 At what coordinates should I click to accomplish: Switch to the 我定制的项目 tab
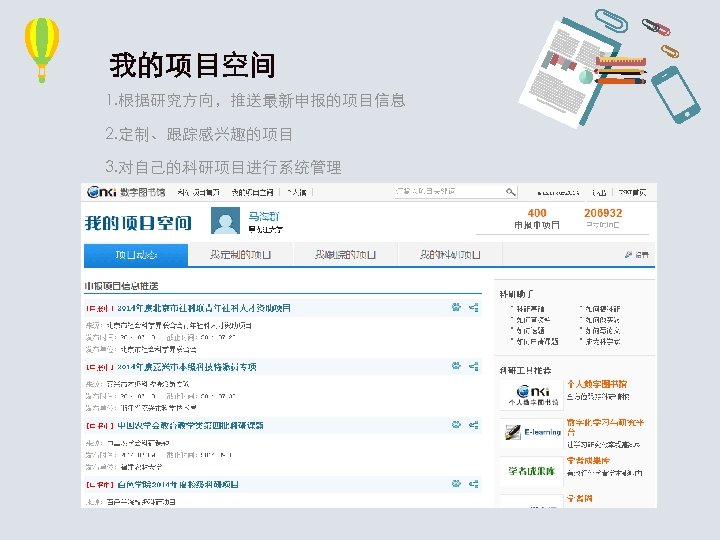(241, 255)
